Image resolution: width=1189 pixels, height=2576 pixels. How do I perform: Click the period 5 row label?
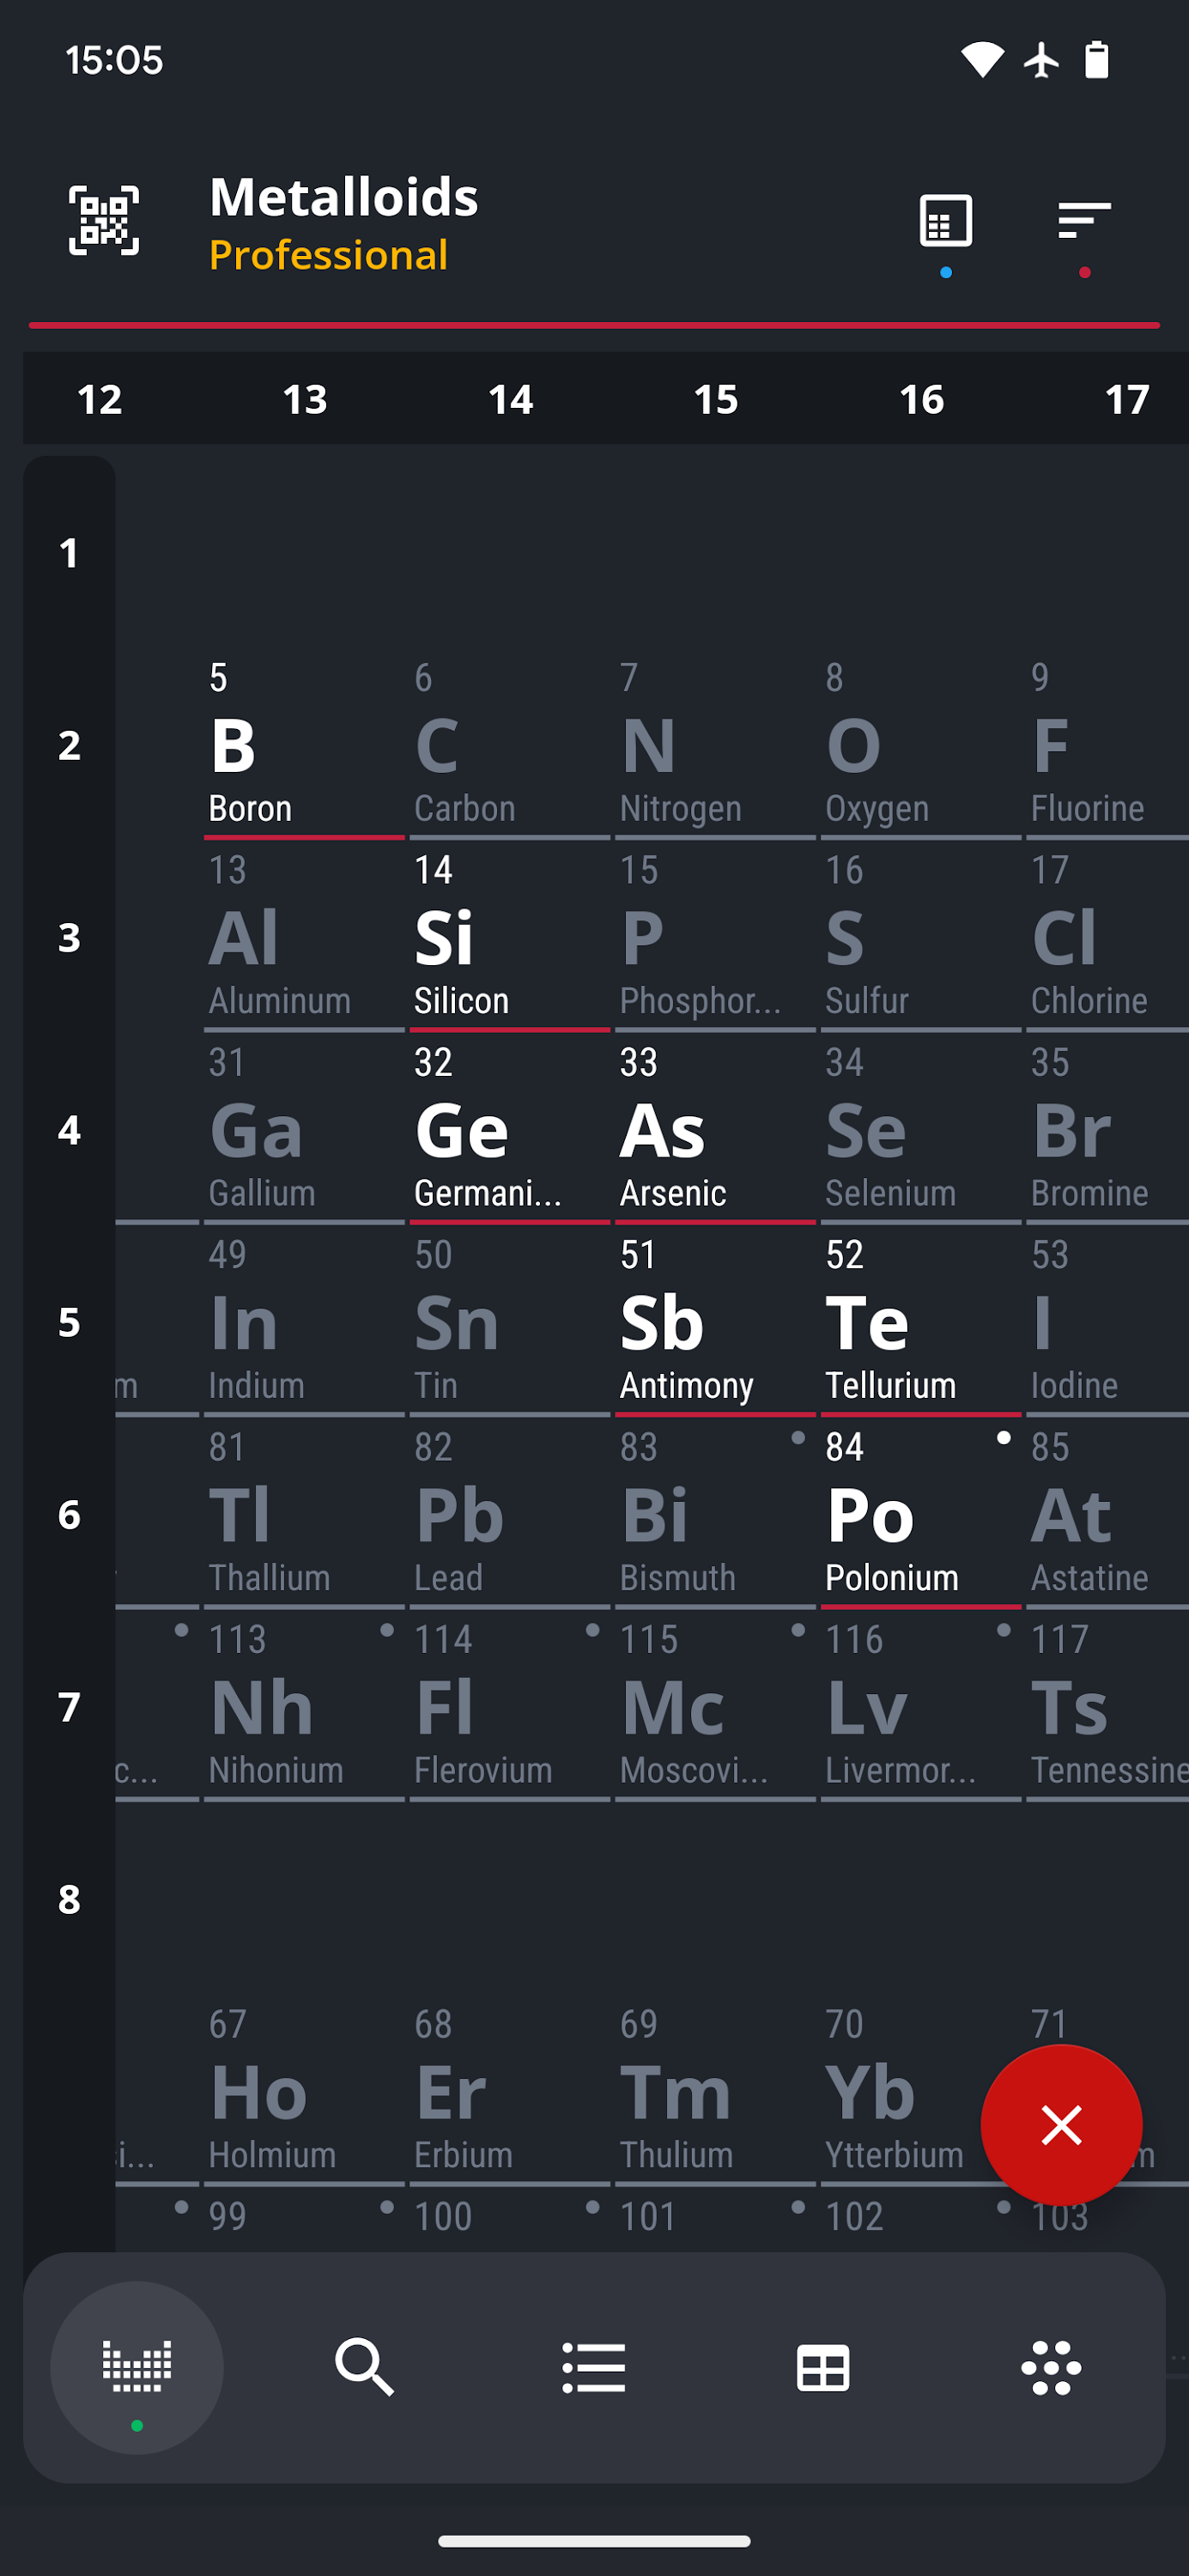pos(69,1322)
